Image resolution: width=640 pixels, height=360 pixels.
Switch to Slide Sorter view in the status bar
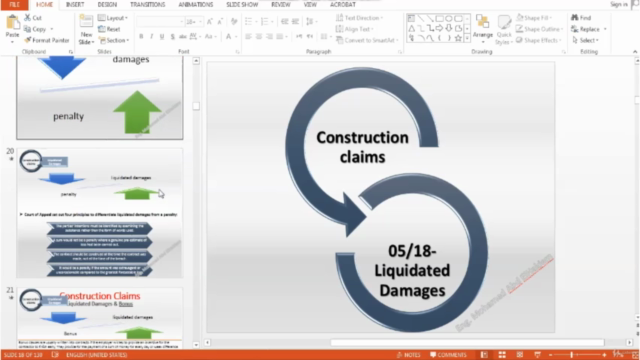click(502, 355)
